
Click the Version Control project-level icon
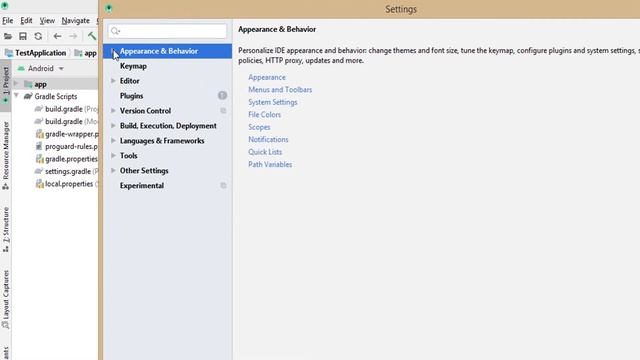(x=223, y=111)
